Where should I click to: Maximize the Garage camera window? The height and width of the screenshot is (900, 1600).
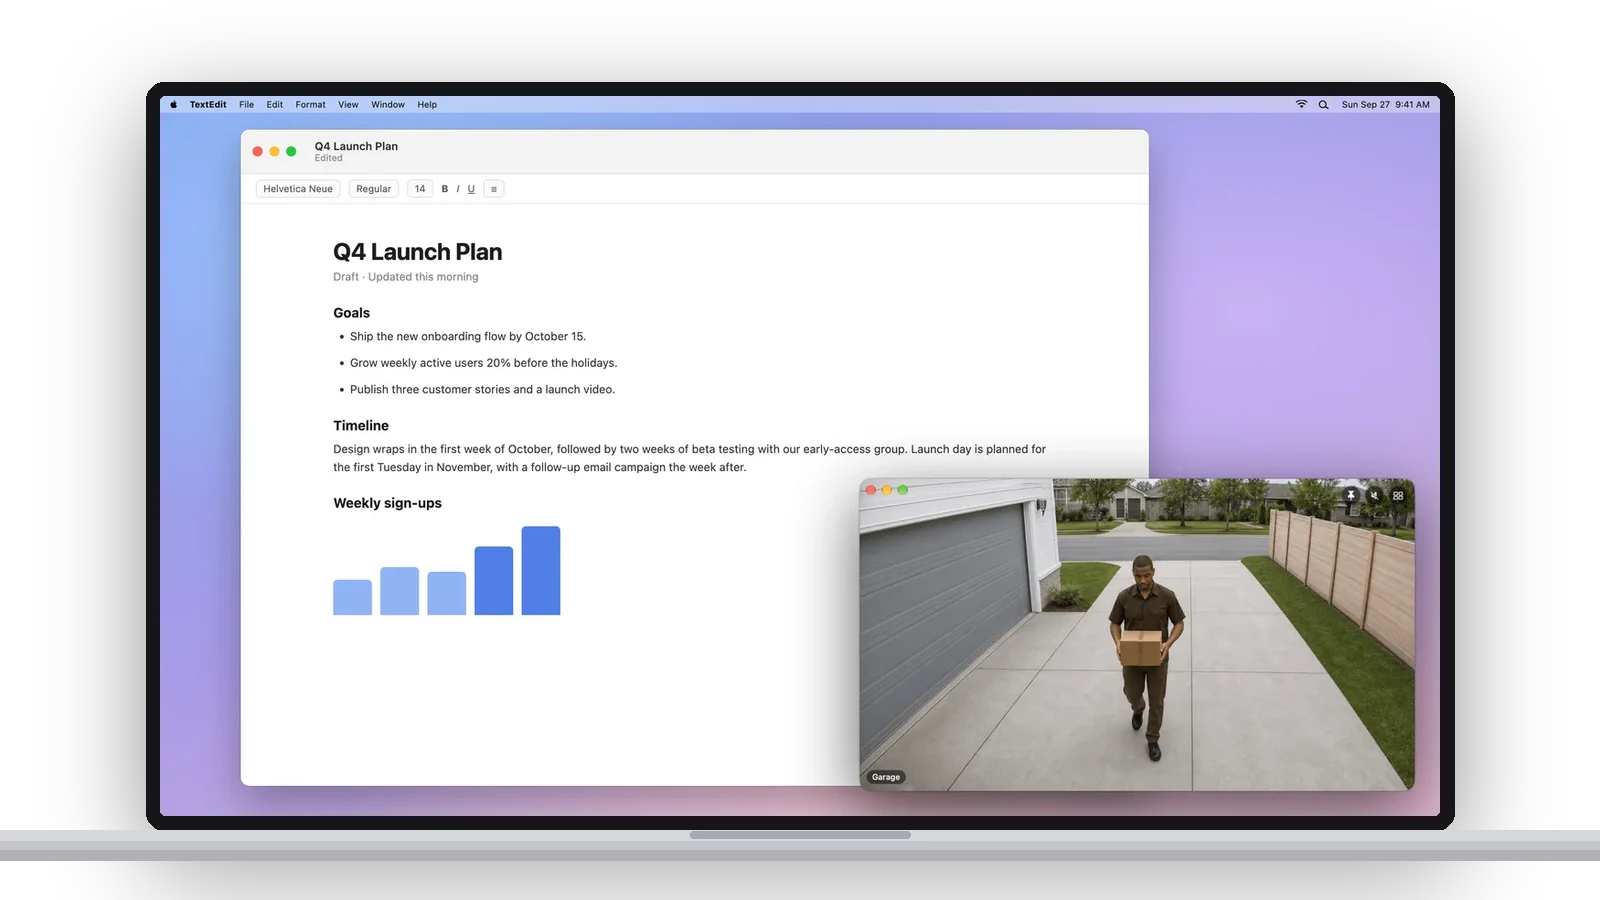[903, 490]
